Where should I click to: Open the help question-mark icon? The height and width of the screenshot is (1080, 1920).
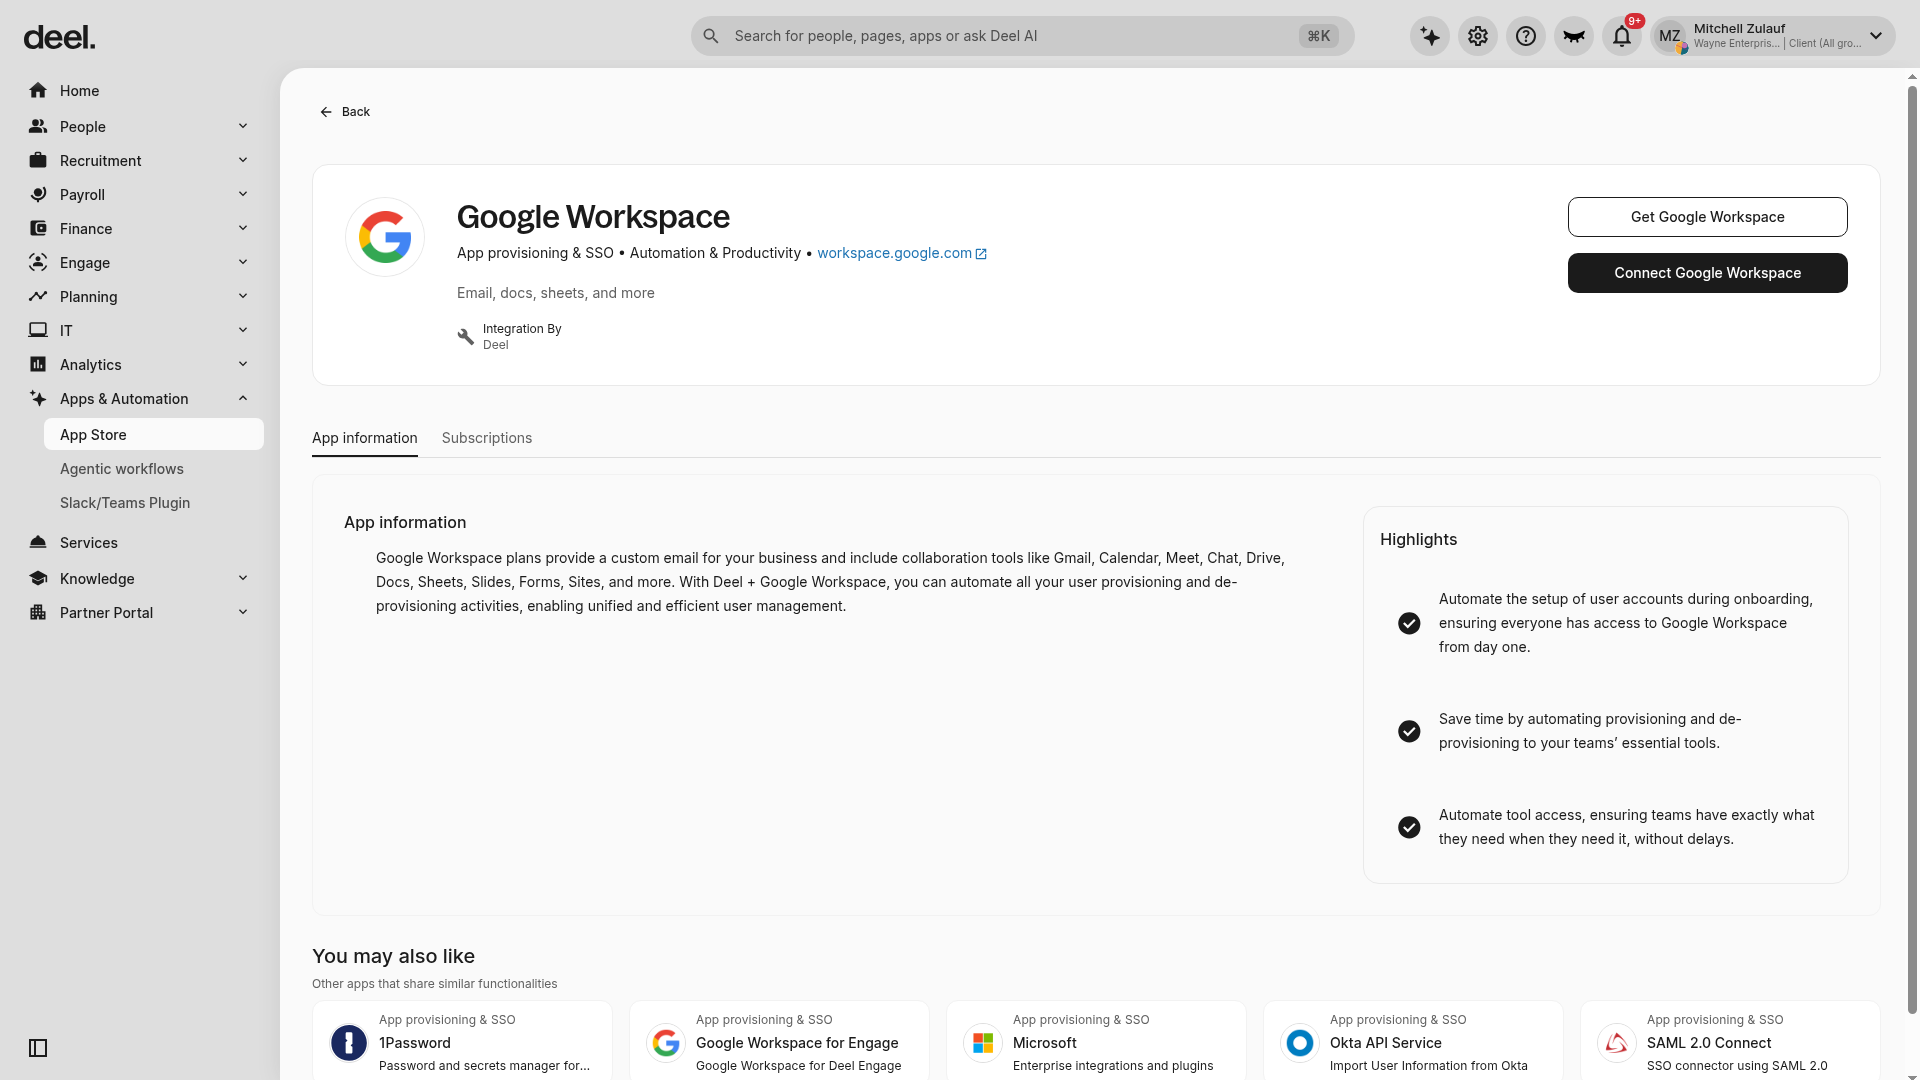(1526, 37)
